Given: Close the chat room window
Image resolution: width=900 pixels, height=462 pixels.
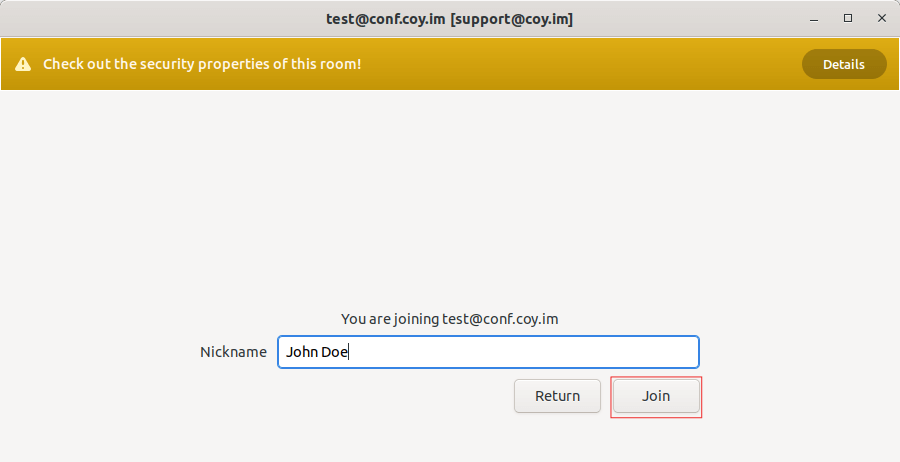Looking at the screenshot, I should pos(881,18).
